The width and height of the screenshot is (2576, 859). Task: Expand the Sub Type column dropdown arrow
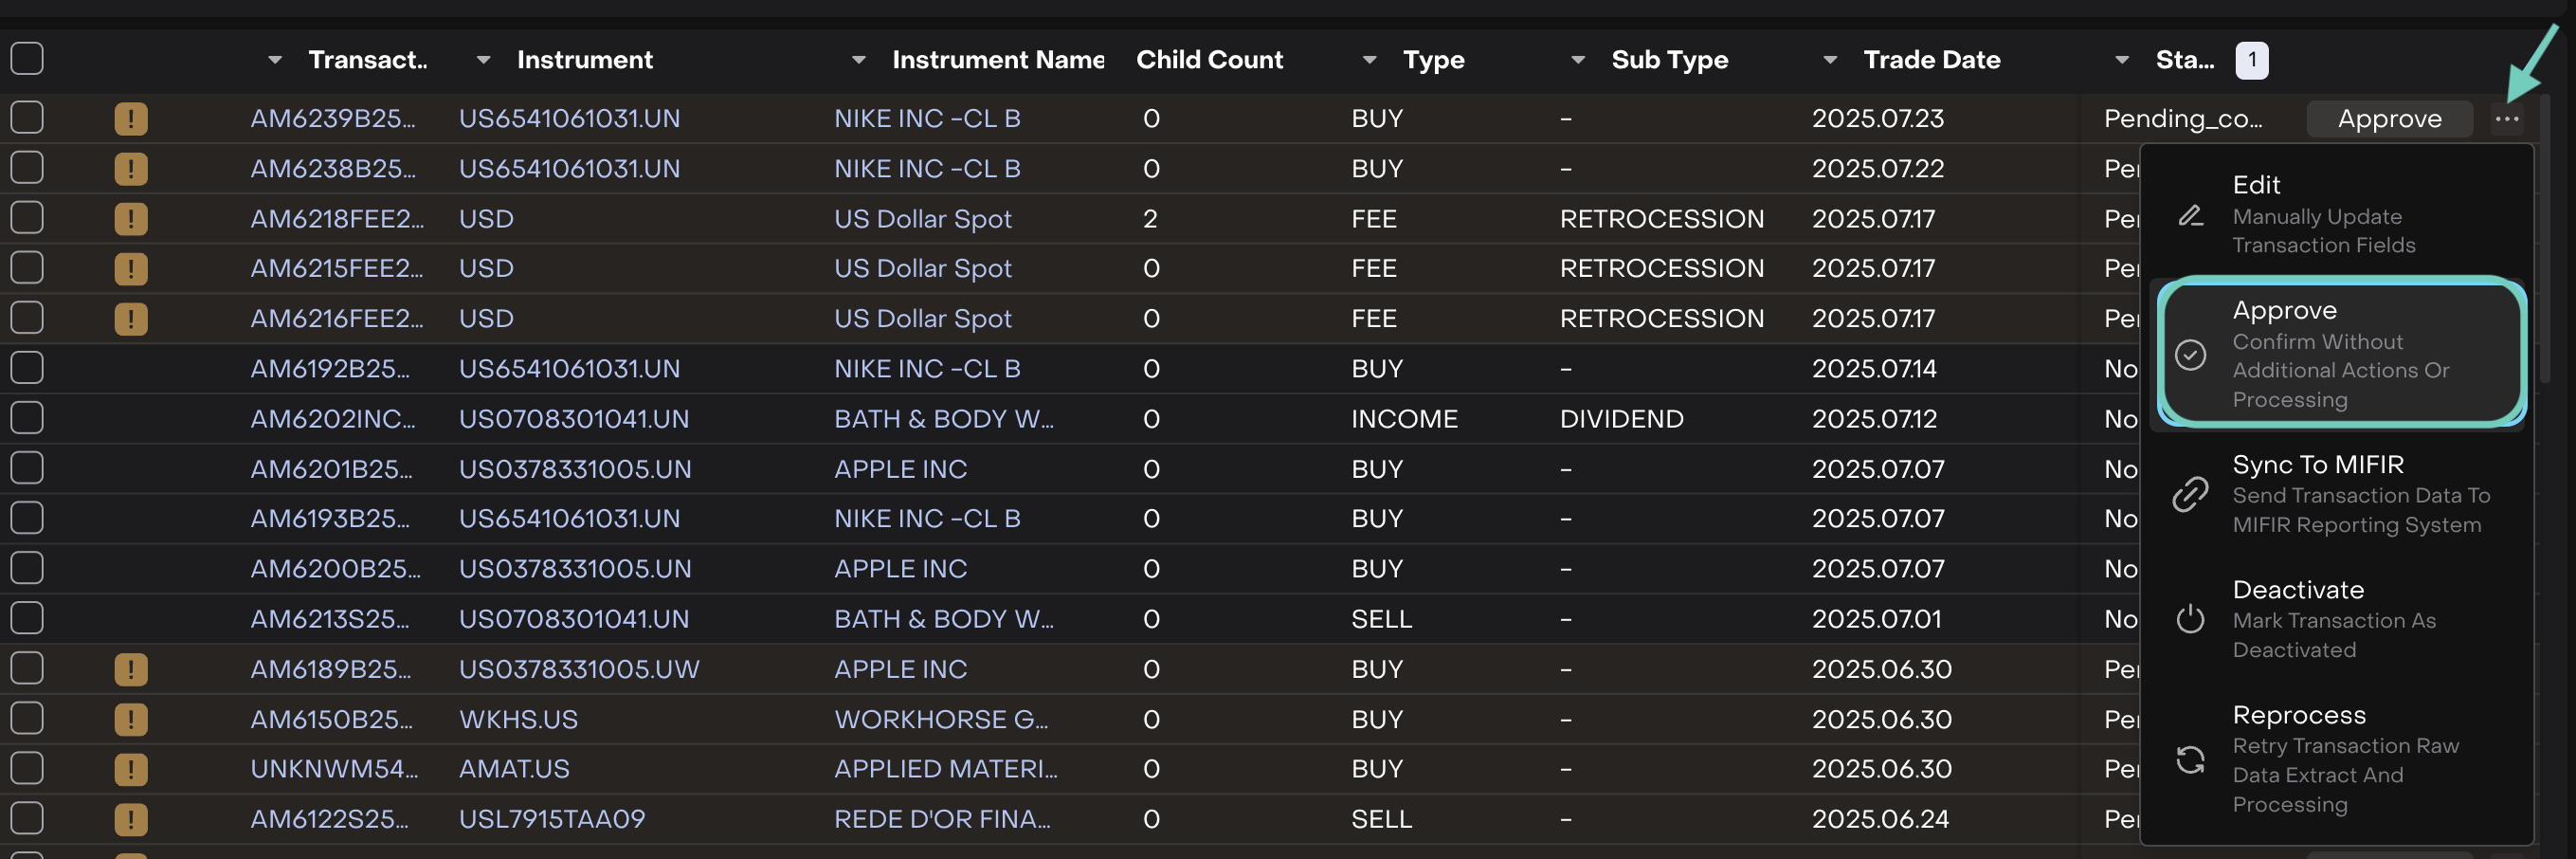pos(1577,60)
